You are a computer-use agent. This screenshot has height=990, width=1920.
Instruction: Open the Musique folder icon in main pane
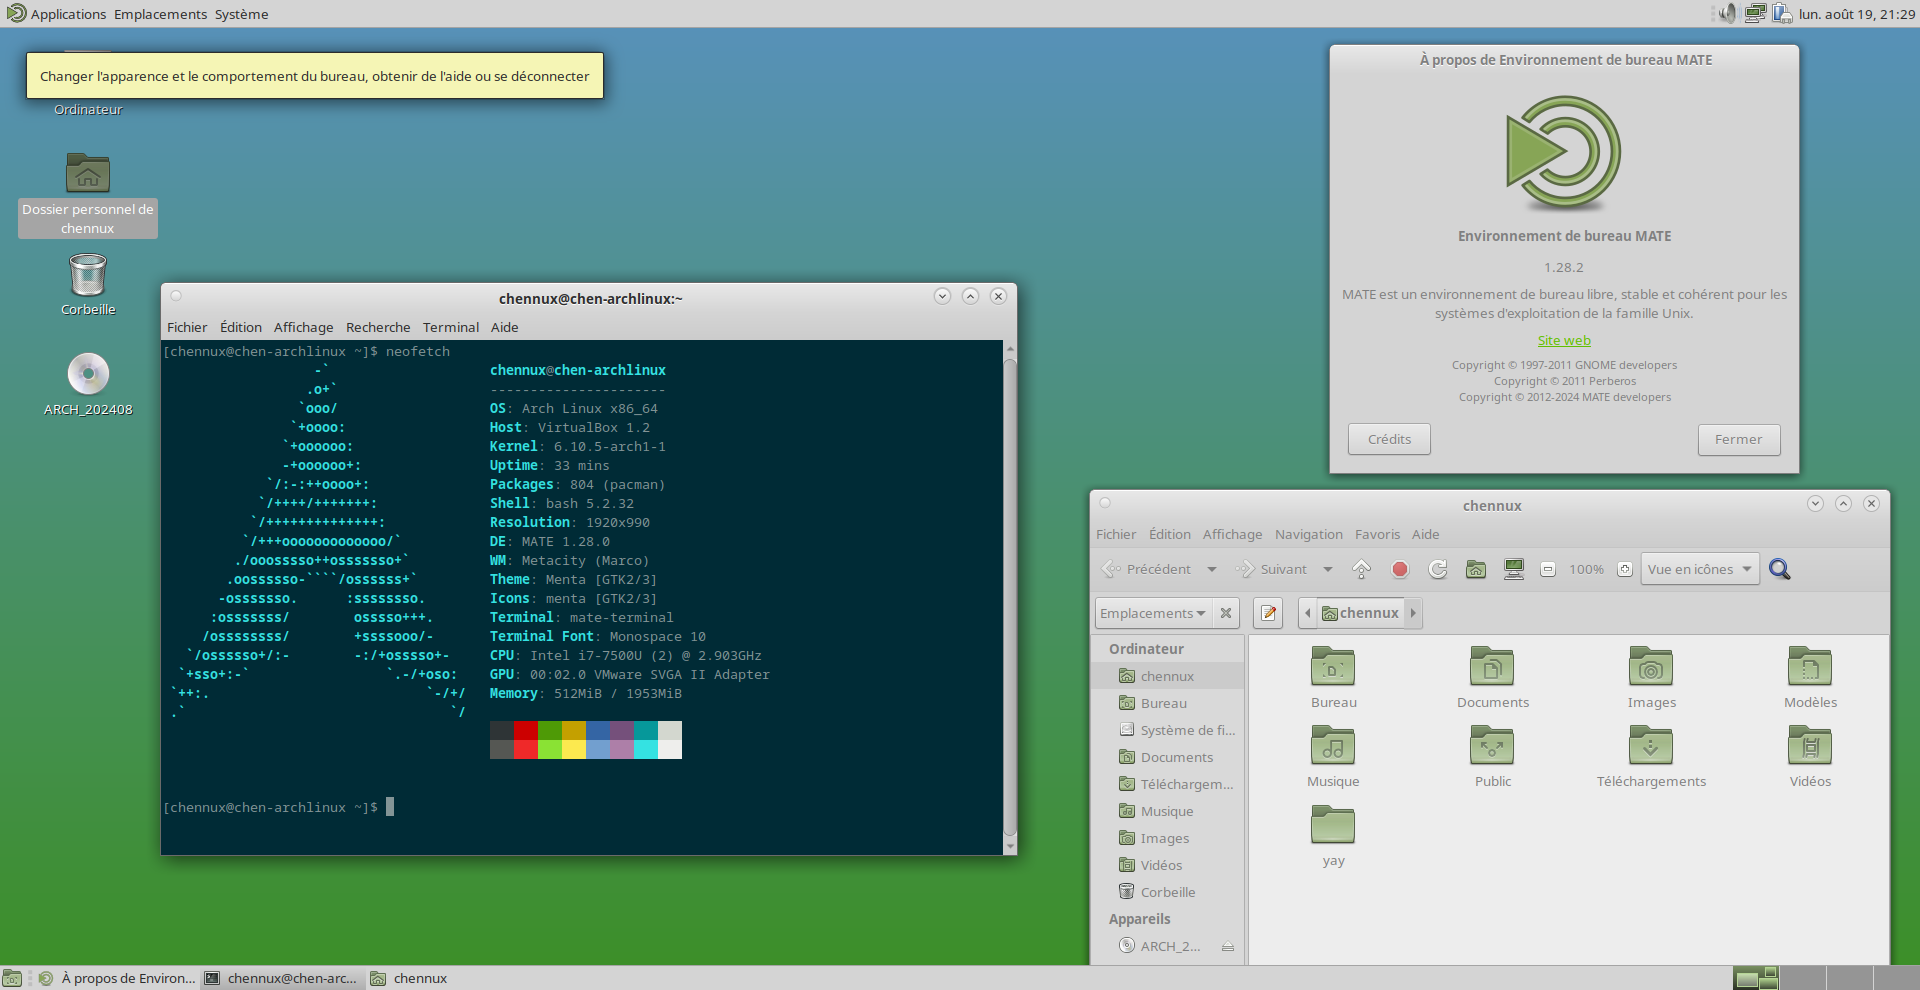pyautogui.click(x=1333, y=746)
